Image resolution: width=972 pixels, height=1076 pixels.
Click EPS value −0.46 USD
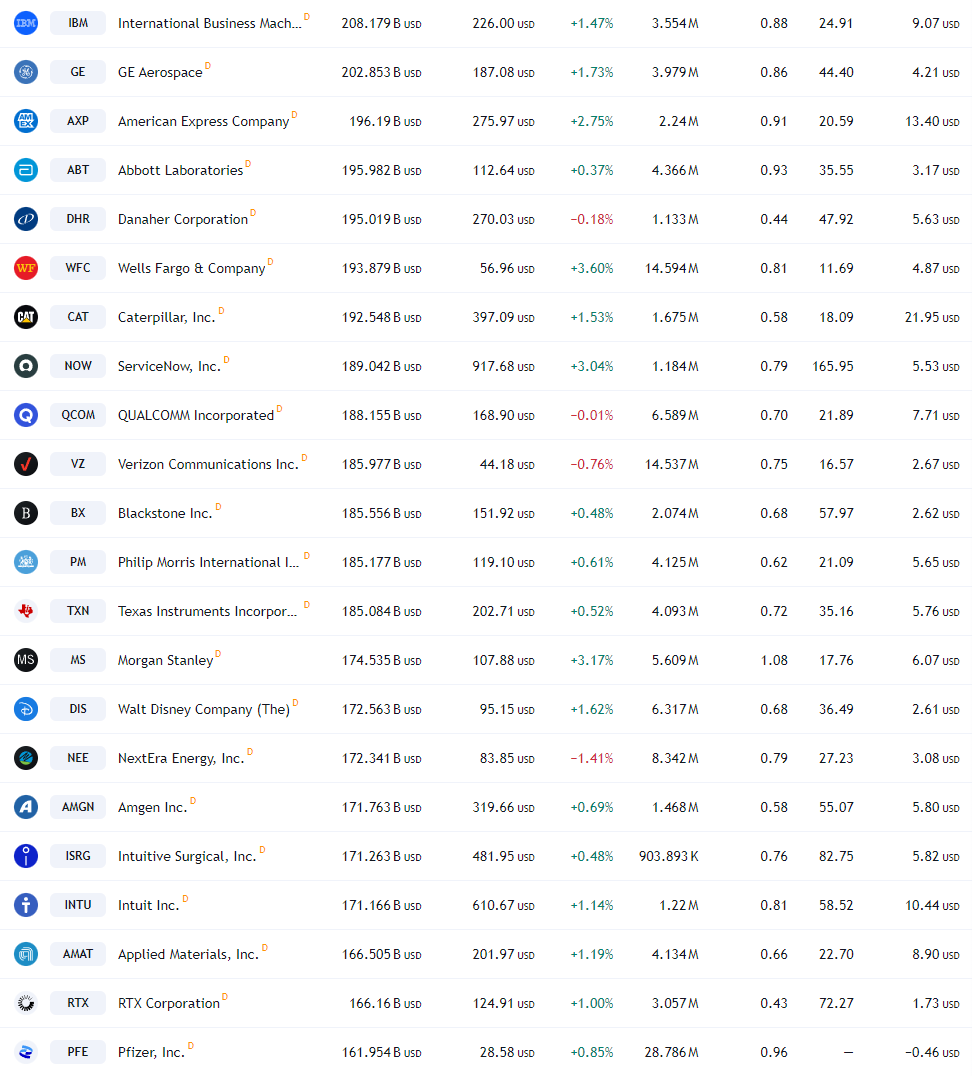click(x=932, y=1052)
